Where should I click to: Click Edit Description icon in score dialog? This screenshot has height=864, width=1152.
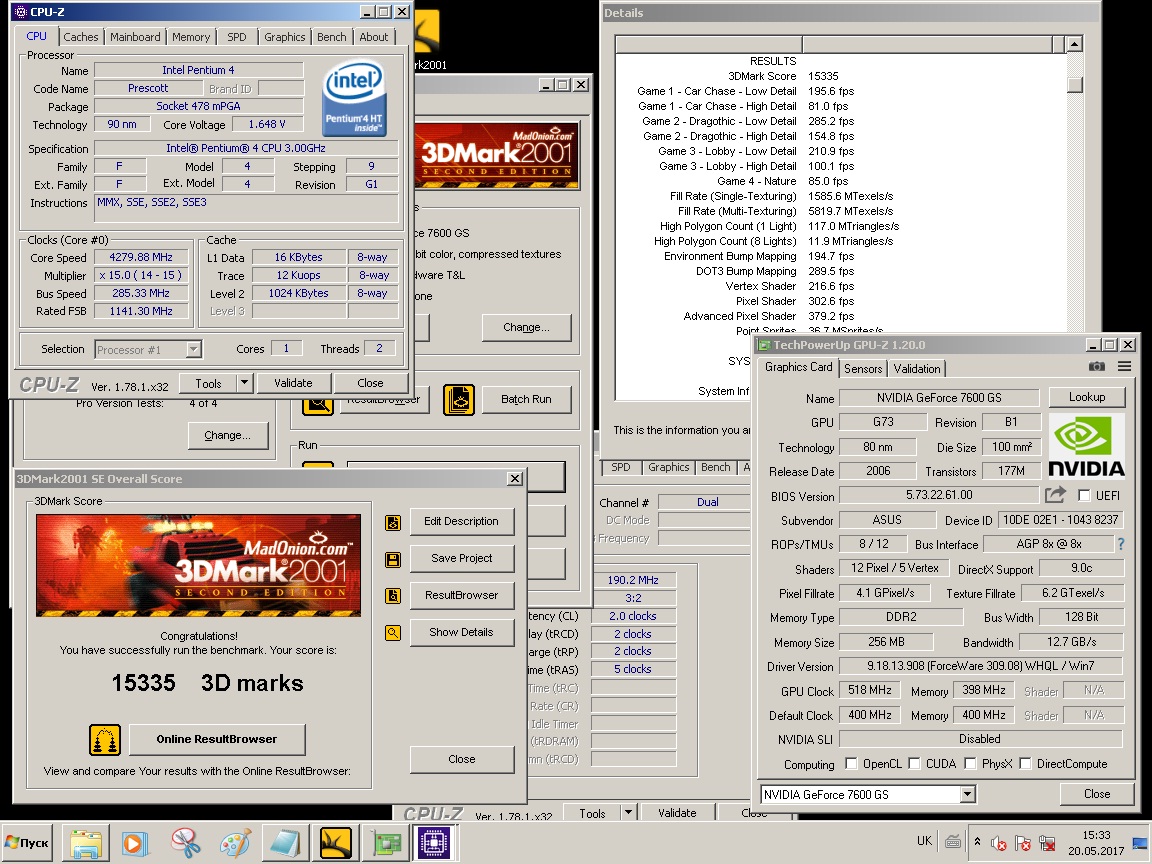(x=393, y=522)
